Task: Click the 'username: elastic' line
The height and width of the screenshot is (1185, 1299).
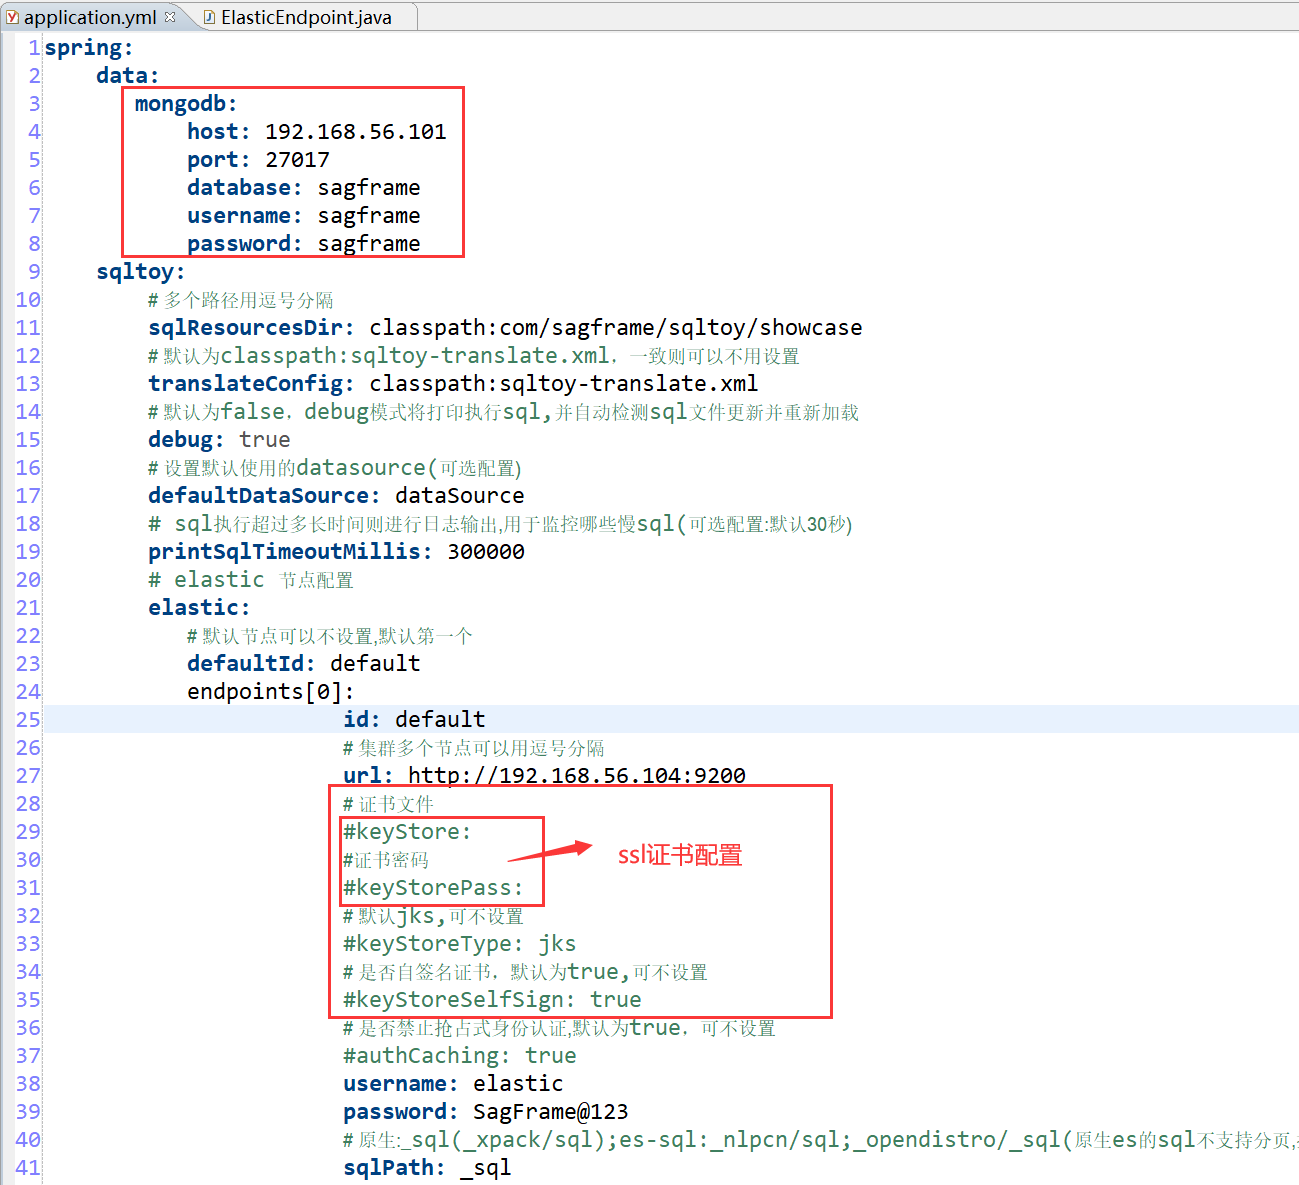Action: tap(453, 1084)
